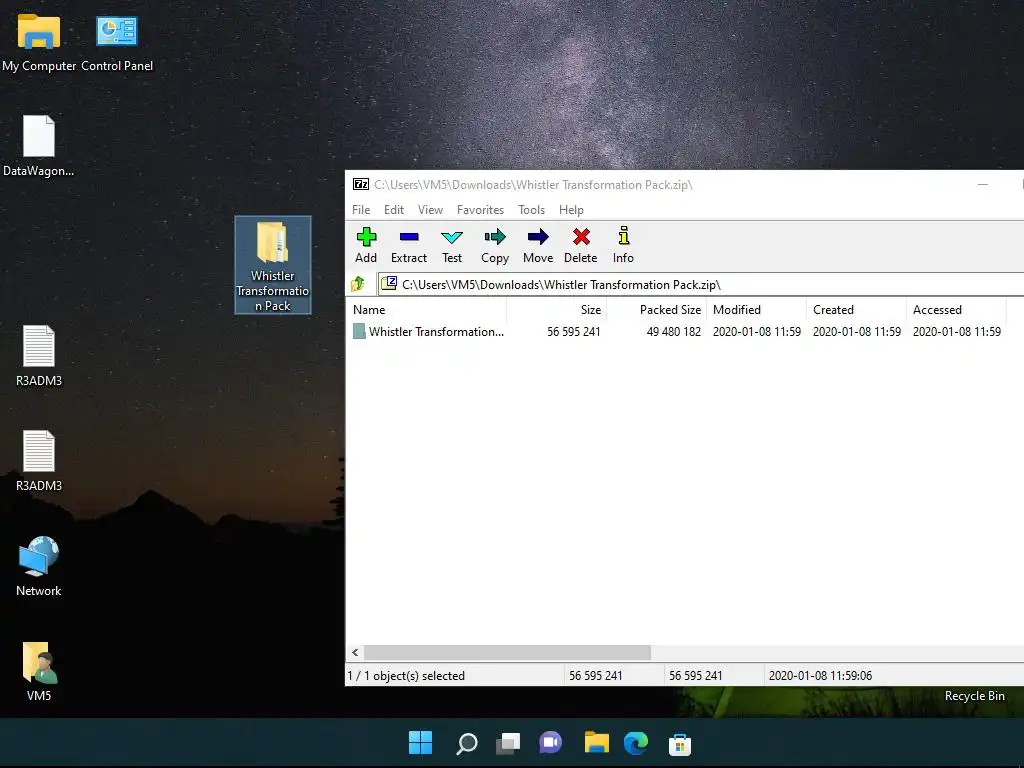The height and width of the screenshot is (768, 1024).
Task: Sort by the Size column header
Action: pyautogui.click(x=556, y=310)
